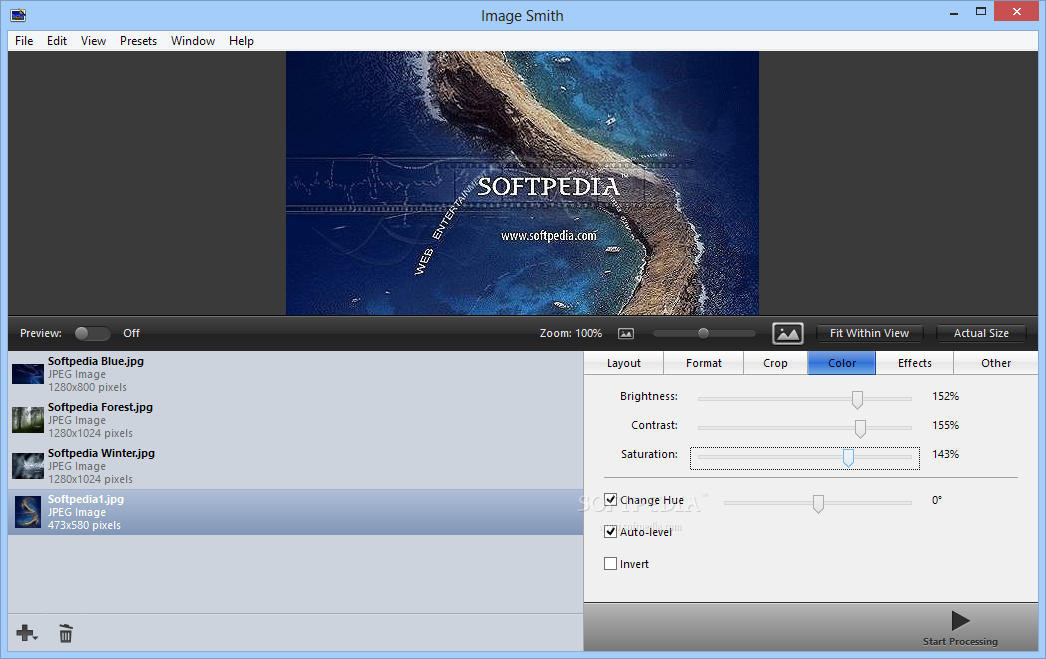The image size is (1046, 659).
Task: Click the Image Smith app icon in title bar
Action: click(18, 15)
